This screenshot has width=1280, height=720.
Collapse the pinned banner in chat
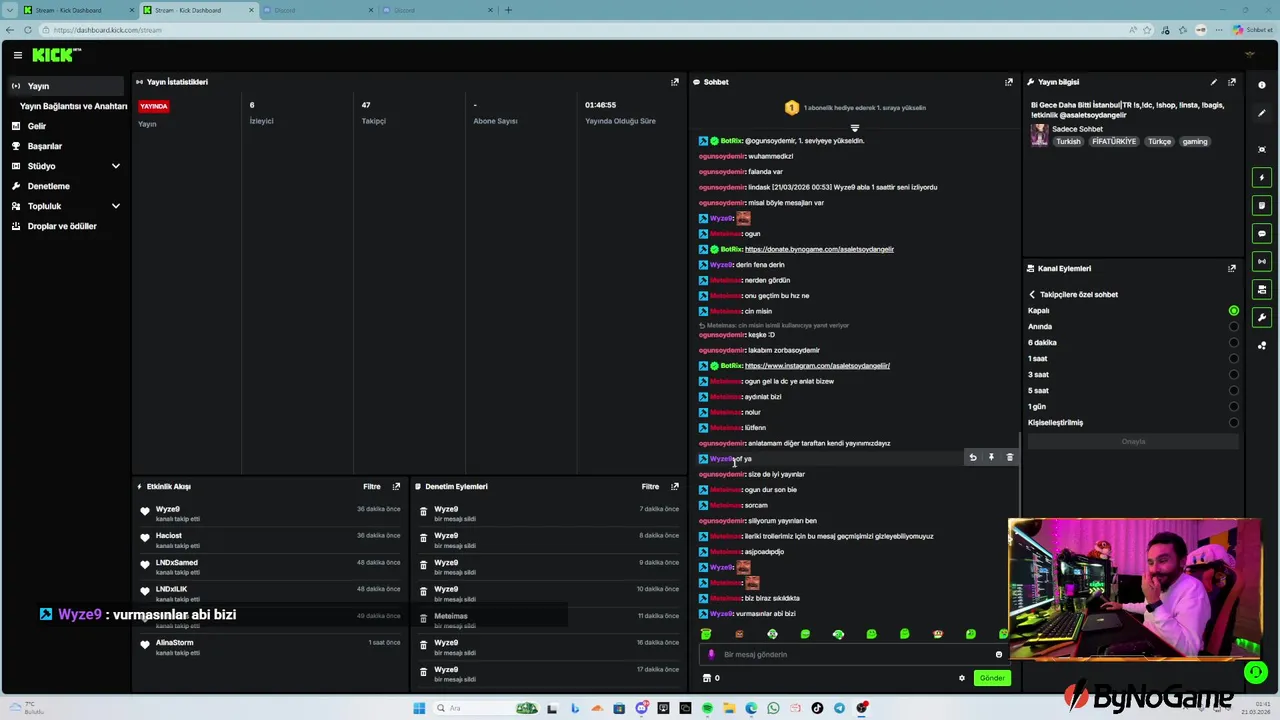tap(854, 128)
